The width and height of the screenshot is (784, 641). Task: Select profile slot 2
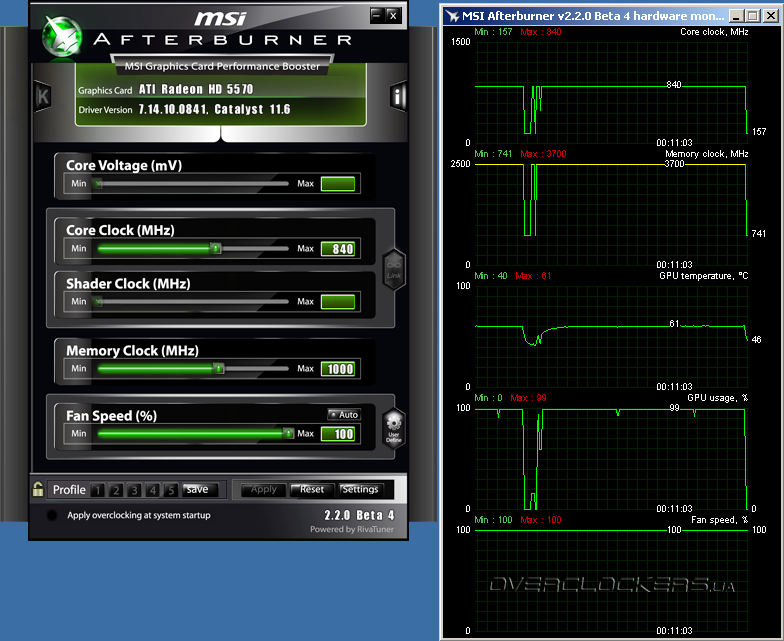[116, 490]
